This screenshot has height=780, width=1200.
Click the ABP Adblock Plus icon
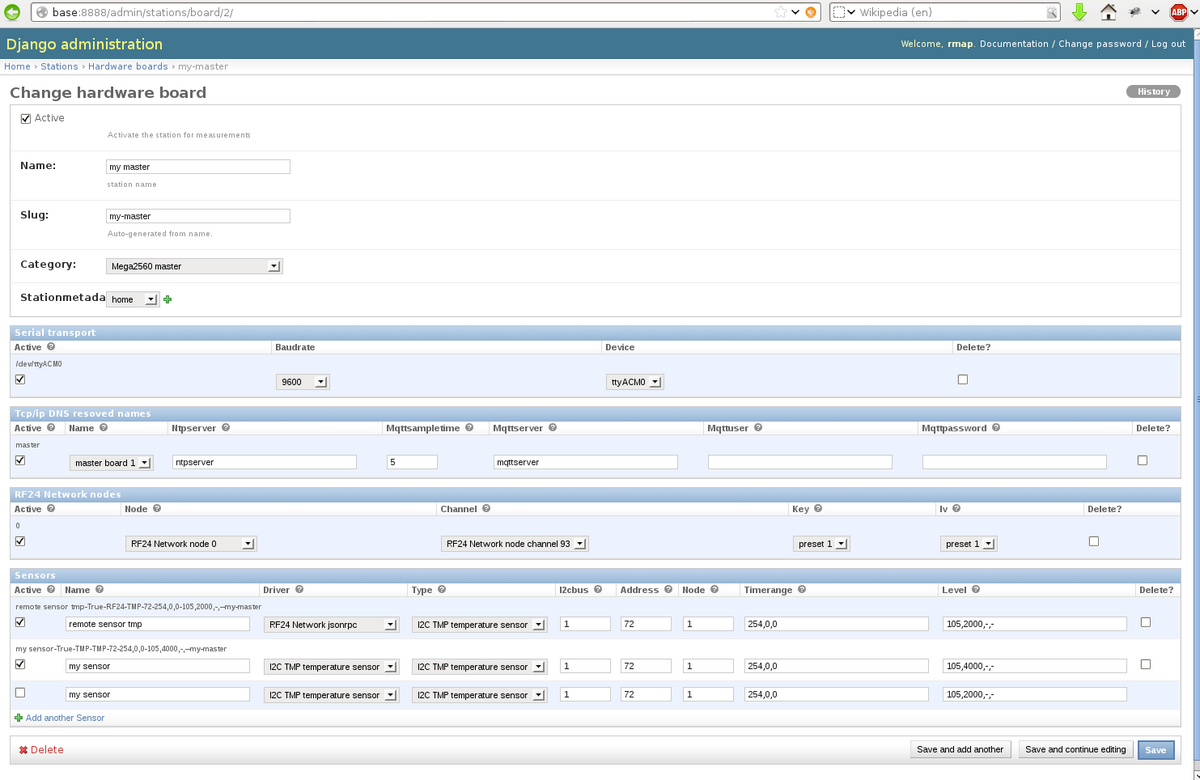click(1179, 12)
